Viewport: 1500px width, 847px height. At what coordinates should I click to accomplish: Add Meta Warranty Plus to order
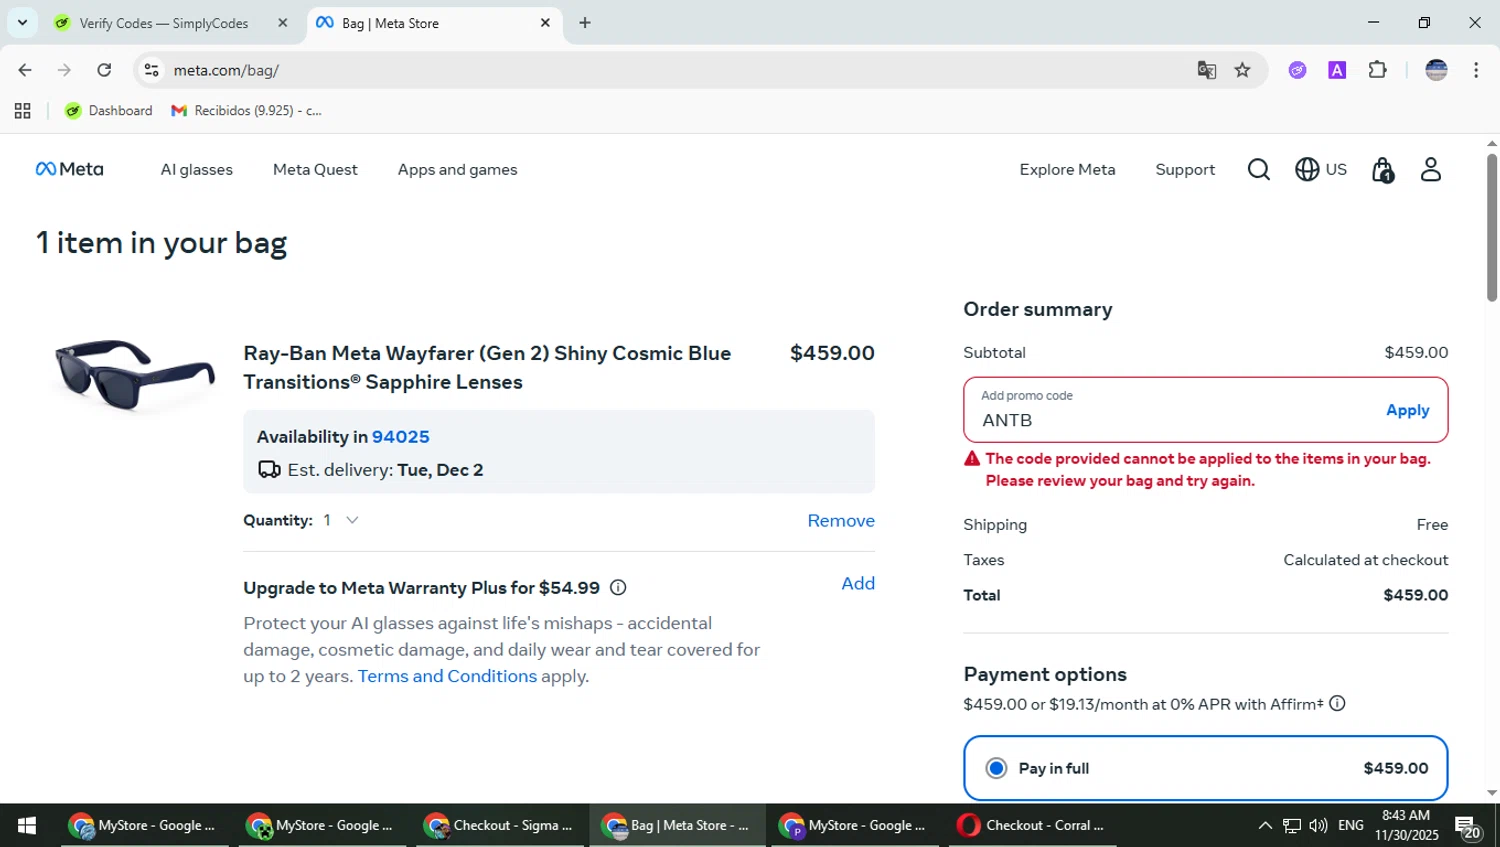click(858, 584)
